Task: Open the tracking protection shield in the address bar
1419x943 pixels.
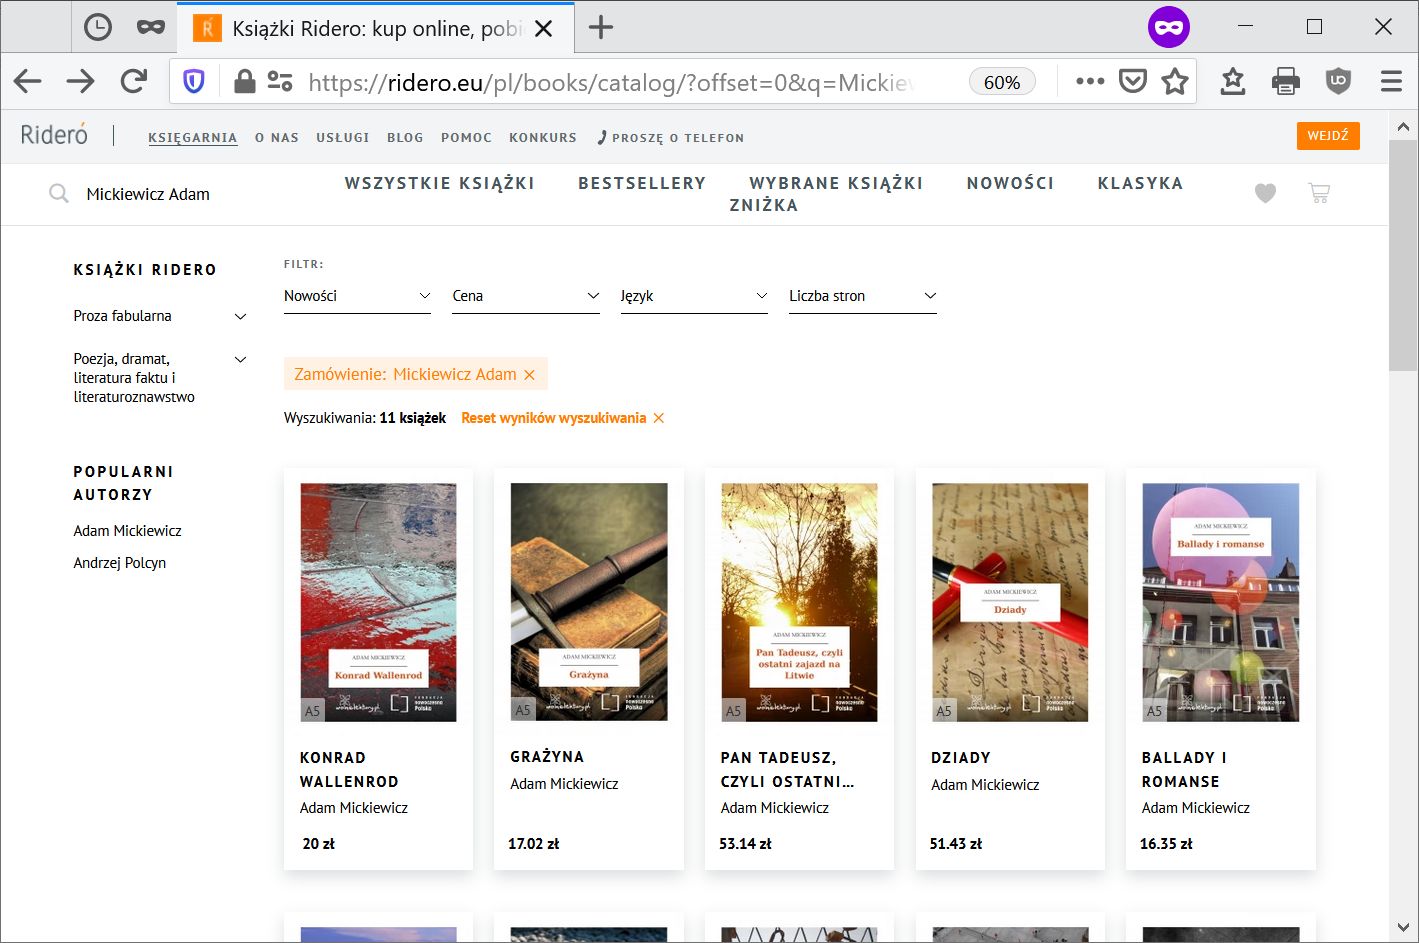Action: 194,82
